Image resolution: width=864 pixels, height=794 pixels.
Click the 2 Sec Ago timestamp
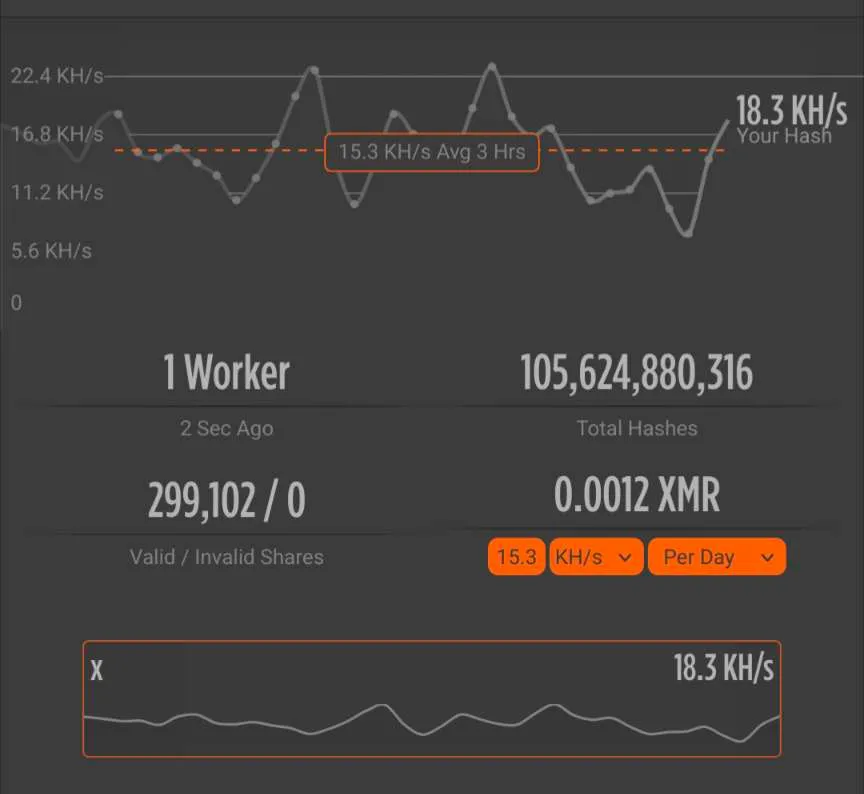[x=226, y=428]
